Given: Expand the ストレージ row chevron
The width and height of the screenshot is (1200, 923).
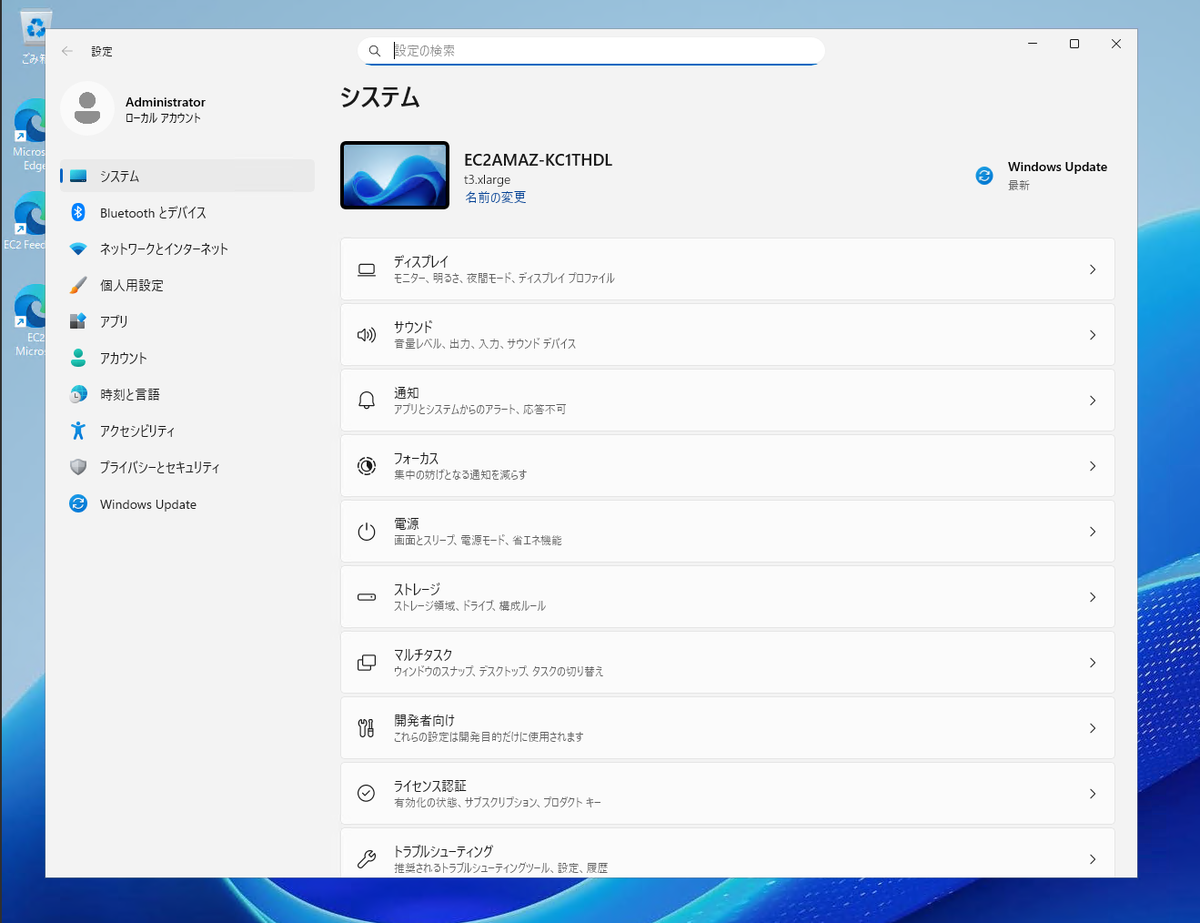Looking at the screenshot, I should (1092, 597).
